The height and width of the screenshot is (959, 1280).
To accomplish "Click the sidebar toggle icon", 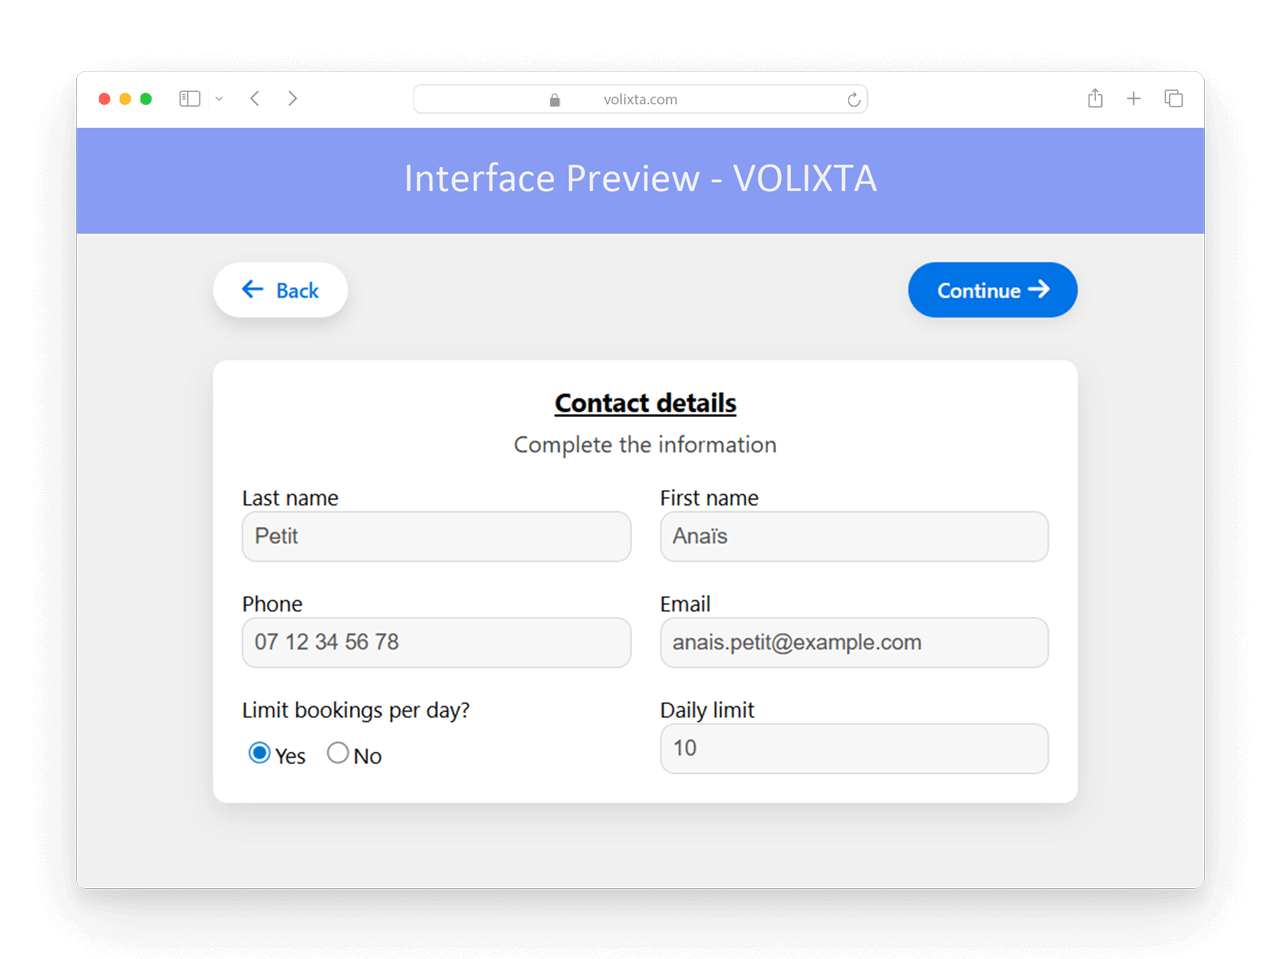I will [x=190, y=99].
